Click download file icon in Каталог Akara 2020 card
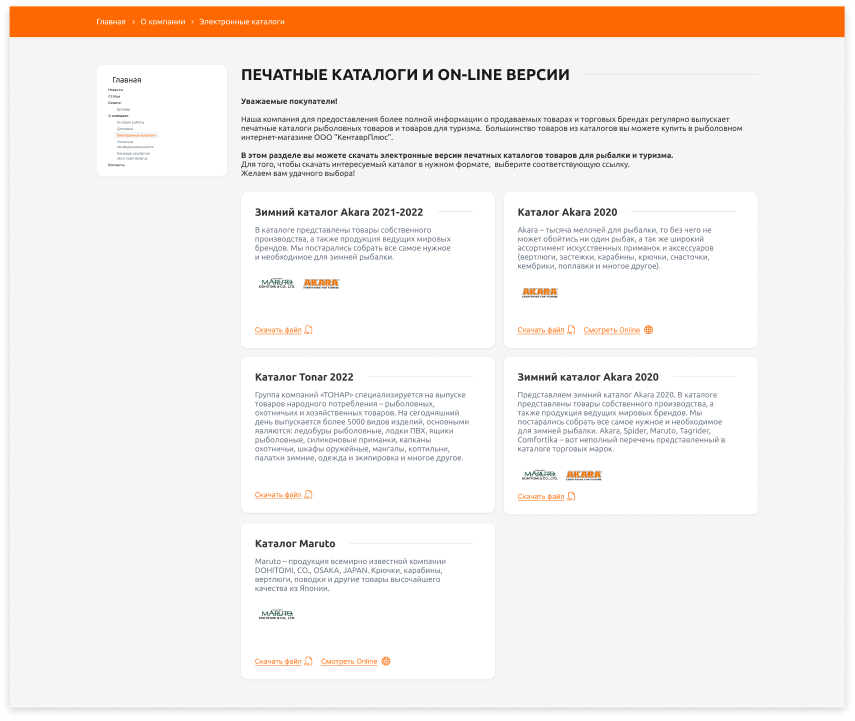The width and height of the screenshot is (855, 721). click(571, 330)
